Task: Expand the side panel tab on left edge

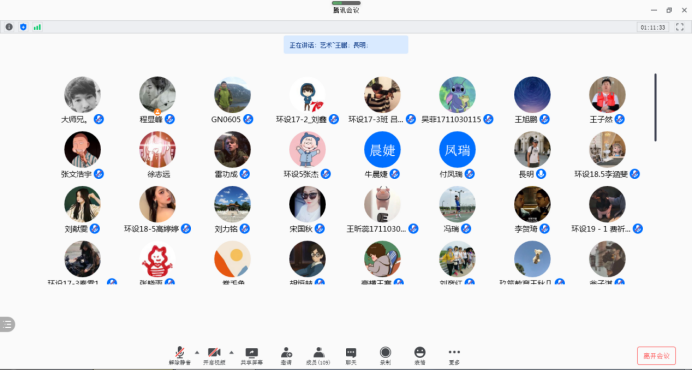Action: pos(7,324)
